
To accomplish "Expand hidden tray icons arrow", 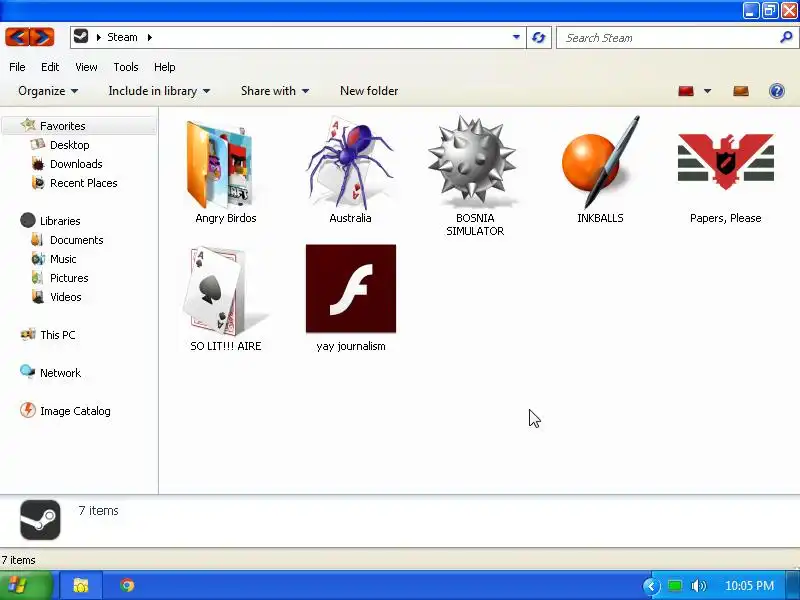I will click(x=652, y=586).
